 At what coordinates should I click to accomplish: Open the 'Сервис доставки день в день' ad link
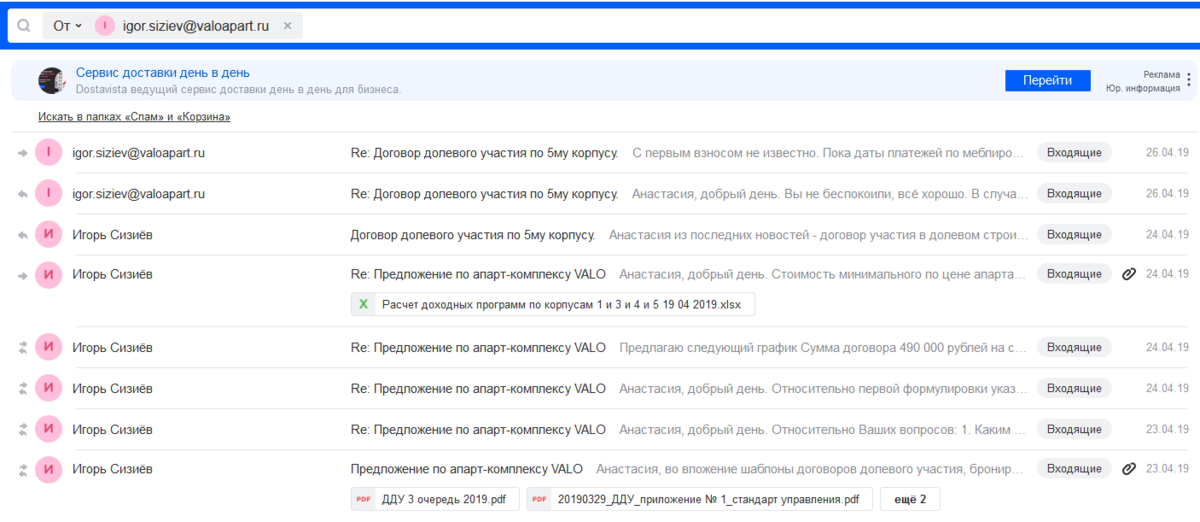point(163,73)
